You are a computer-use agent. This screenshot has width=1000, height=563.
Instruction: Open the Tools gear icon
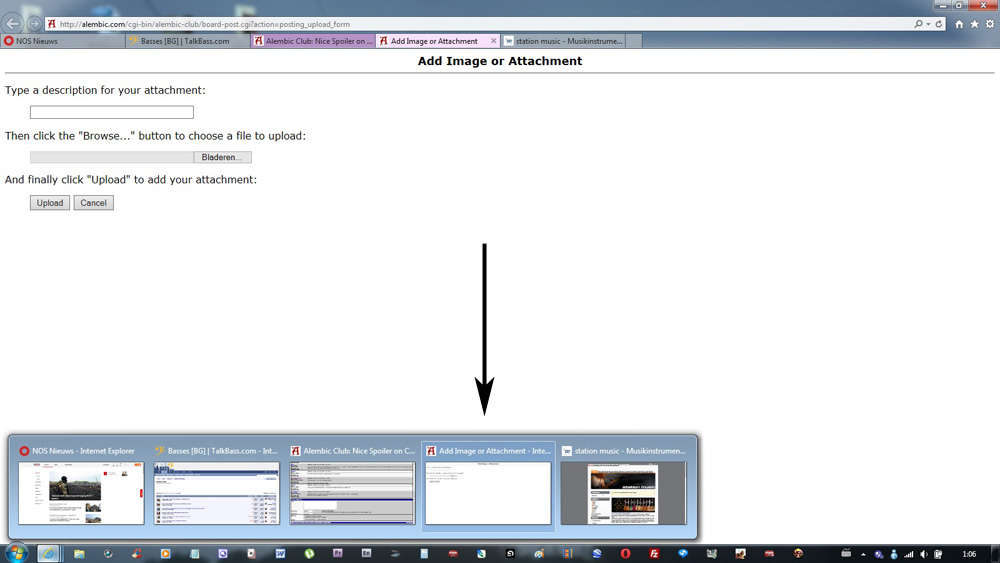pyautogui.click(x=990, y=23)
